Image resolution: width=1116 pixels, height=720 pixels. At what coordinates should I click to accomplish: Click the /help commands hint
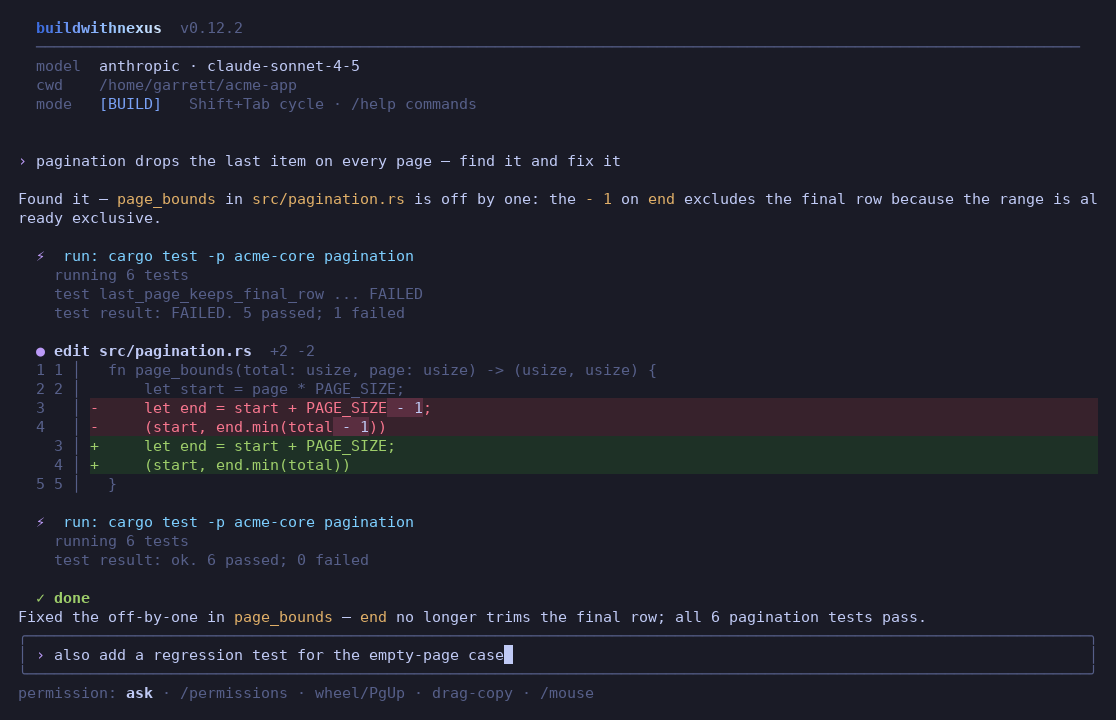pyautogui.click(x=414, y=104)
